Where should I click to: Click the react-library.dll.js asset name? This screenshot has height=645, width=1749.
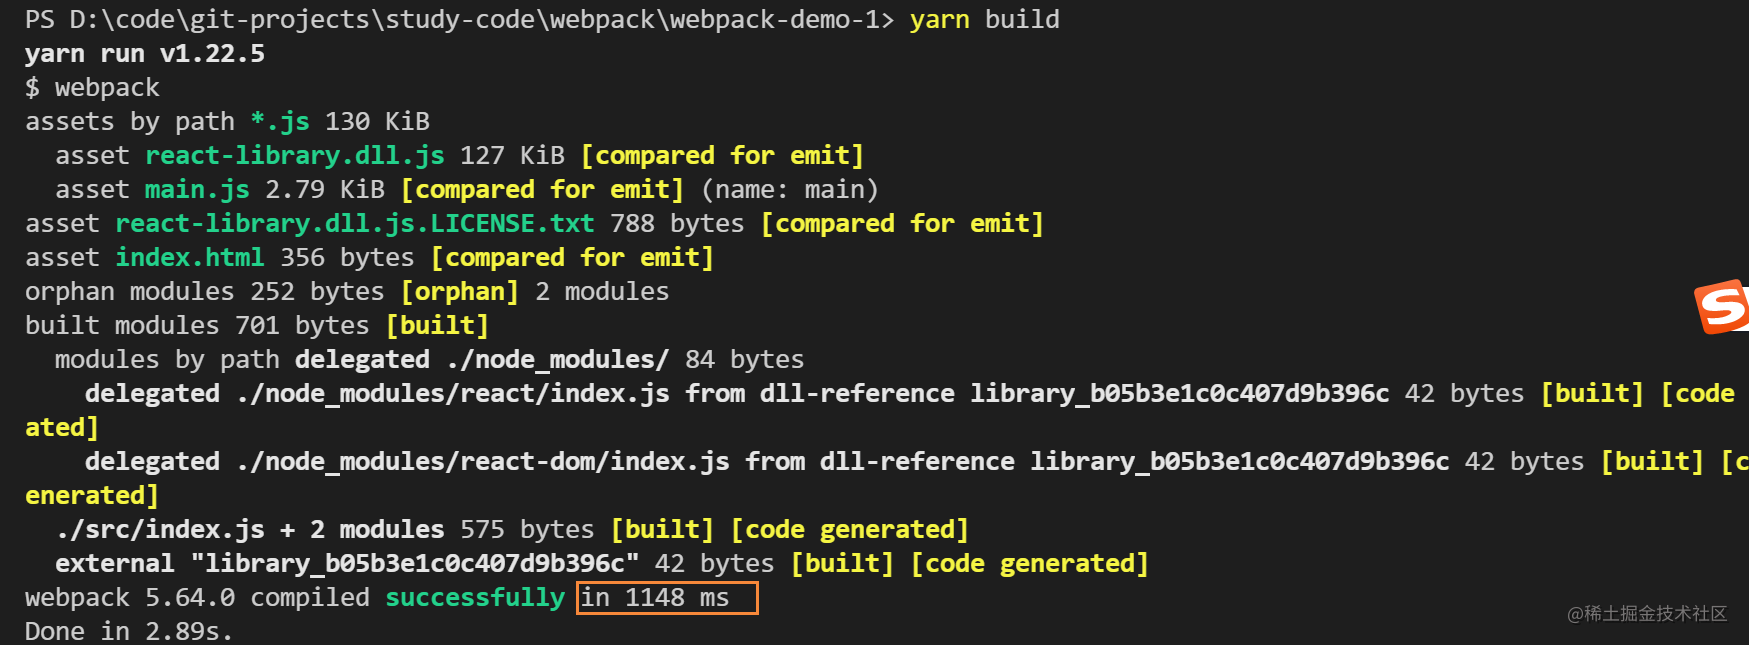point(295,156)
